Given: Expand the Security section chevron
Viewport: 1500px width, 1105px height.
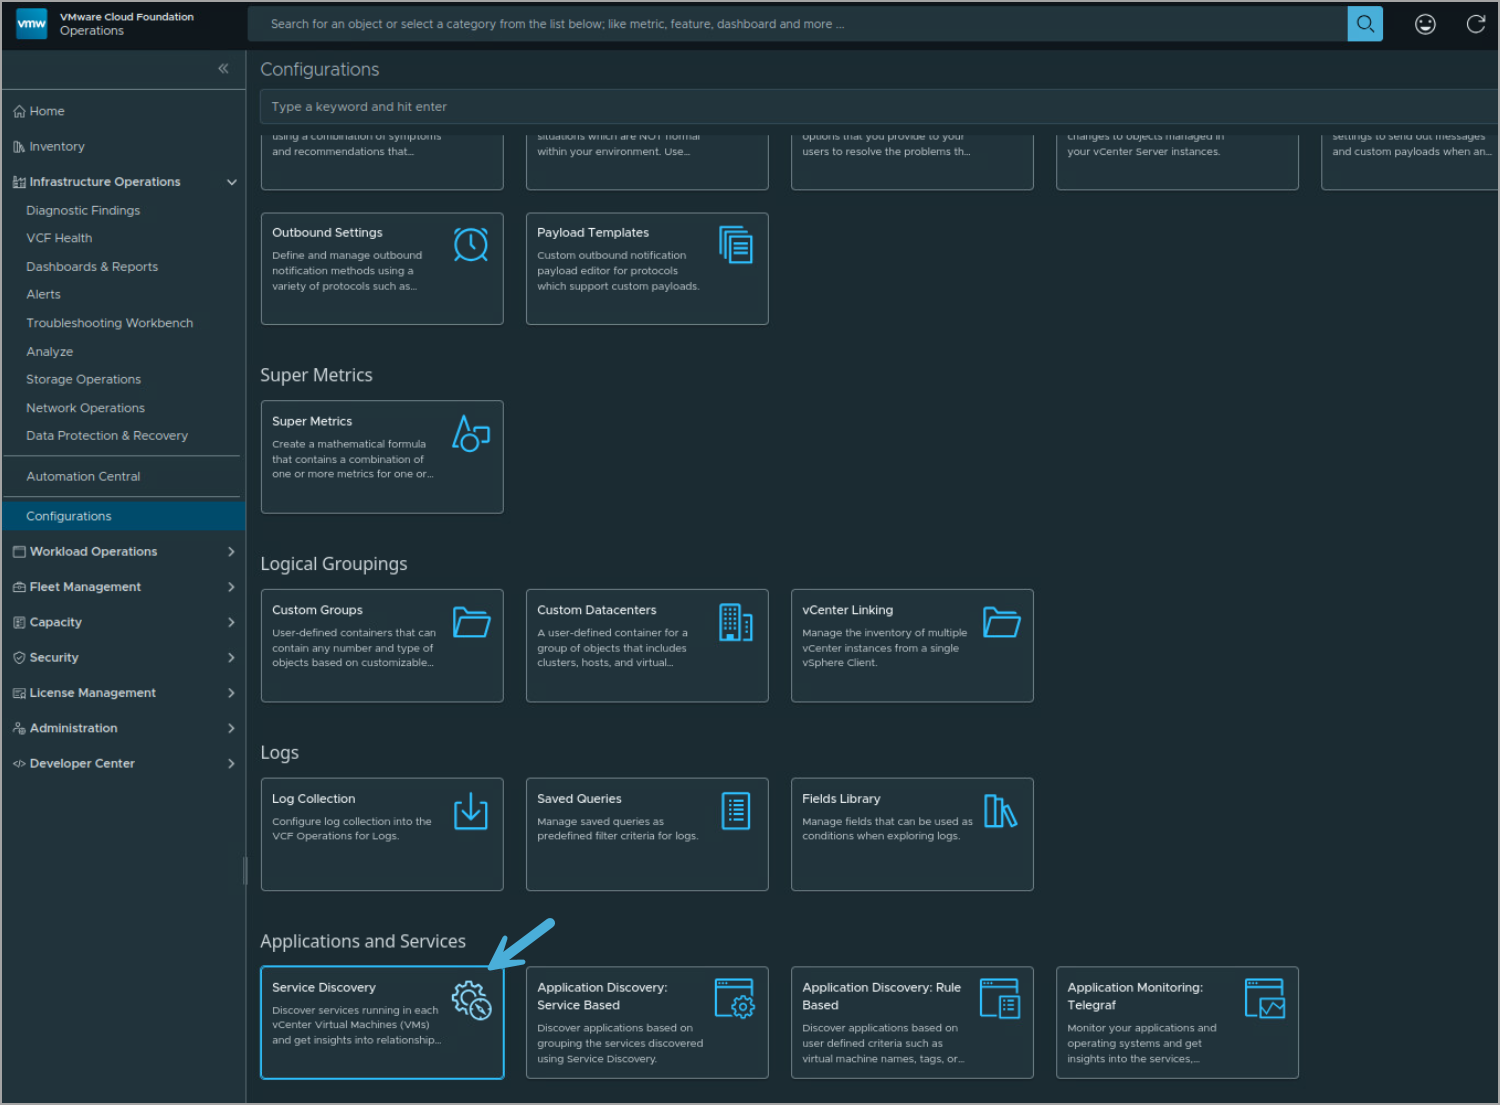Looking at the screenshot, I should point(231,658).
